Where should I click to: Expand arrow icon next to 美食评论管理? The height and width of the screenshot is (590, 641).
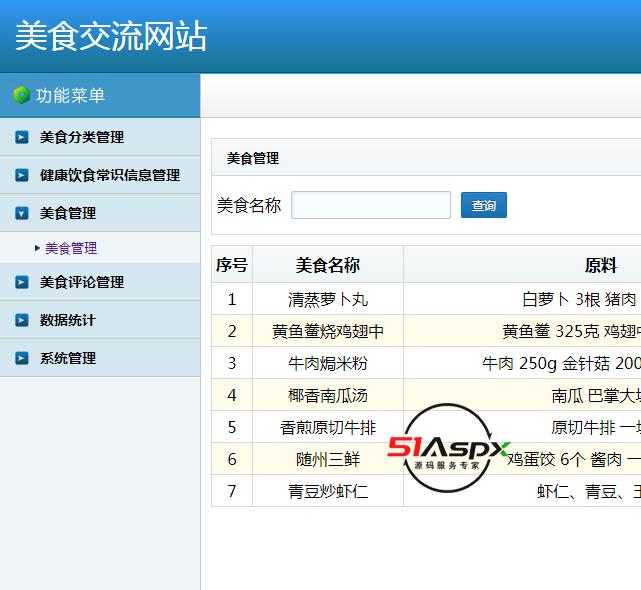[22, 282]
